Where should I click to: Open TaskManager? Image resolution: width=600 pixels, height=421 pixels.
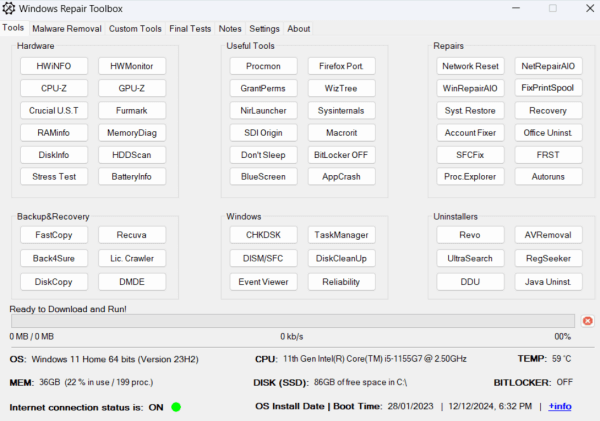click(x=342, y=235)
